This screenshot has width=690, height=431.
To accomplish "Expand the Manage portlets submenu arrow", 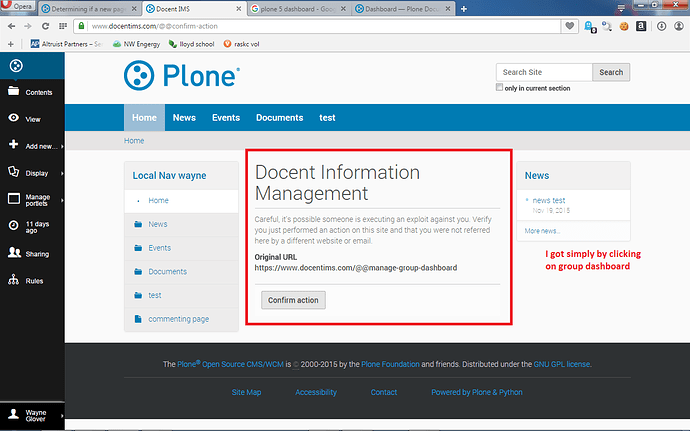I will 62,200.
